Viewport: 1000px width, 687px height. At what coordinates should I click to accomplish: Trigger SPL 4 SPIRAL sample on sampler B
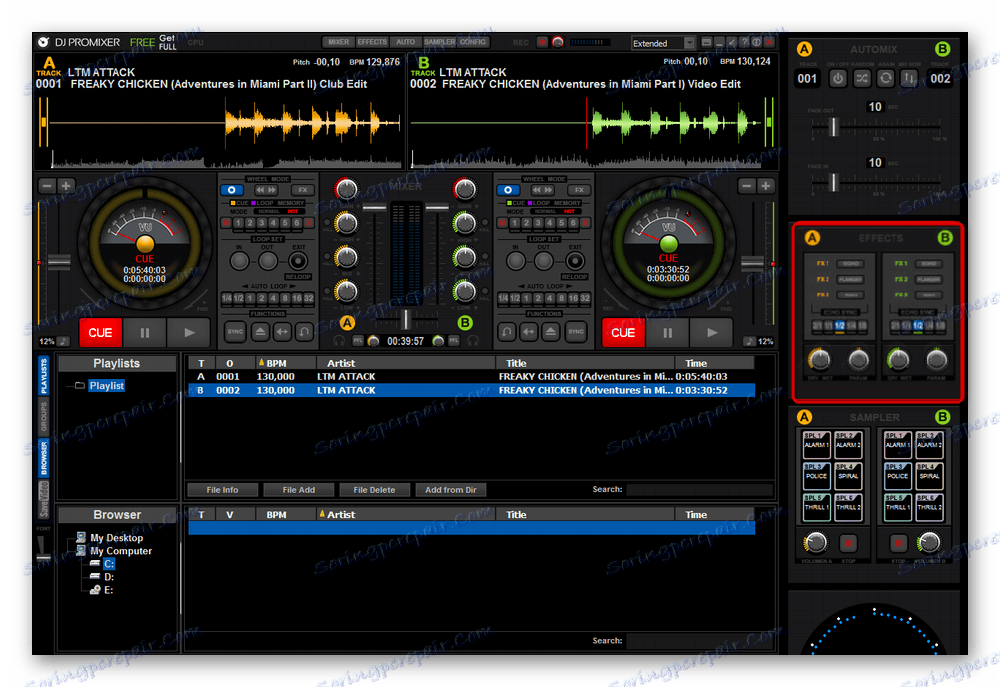[929, 475]
